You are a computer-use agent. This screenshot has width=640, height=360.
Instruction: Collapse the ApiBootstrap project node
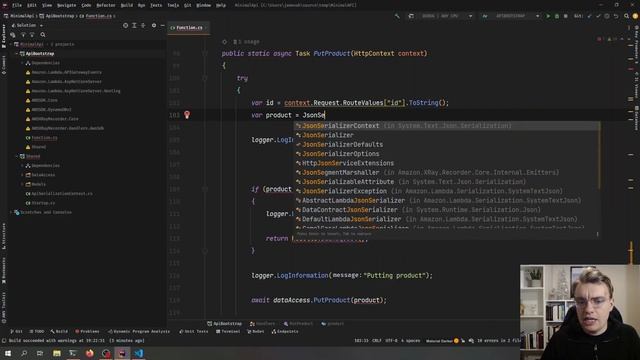click(17, 53)
